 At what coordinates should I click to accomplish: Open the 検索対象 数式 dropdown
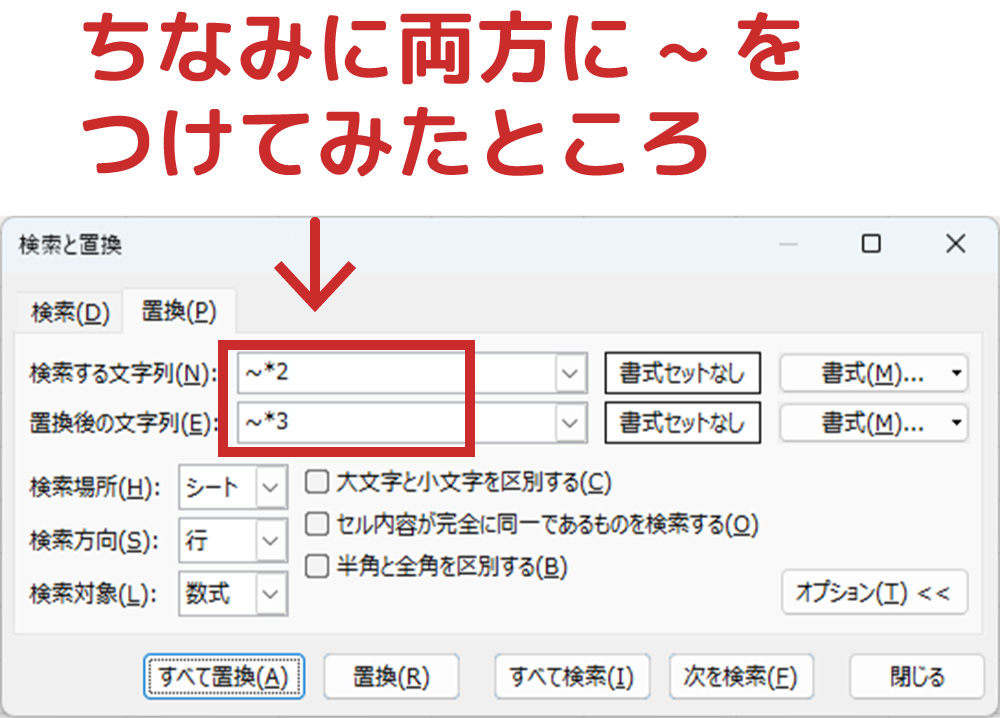click(270, 595)
